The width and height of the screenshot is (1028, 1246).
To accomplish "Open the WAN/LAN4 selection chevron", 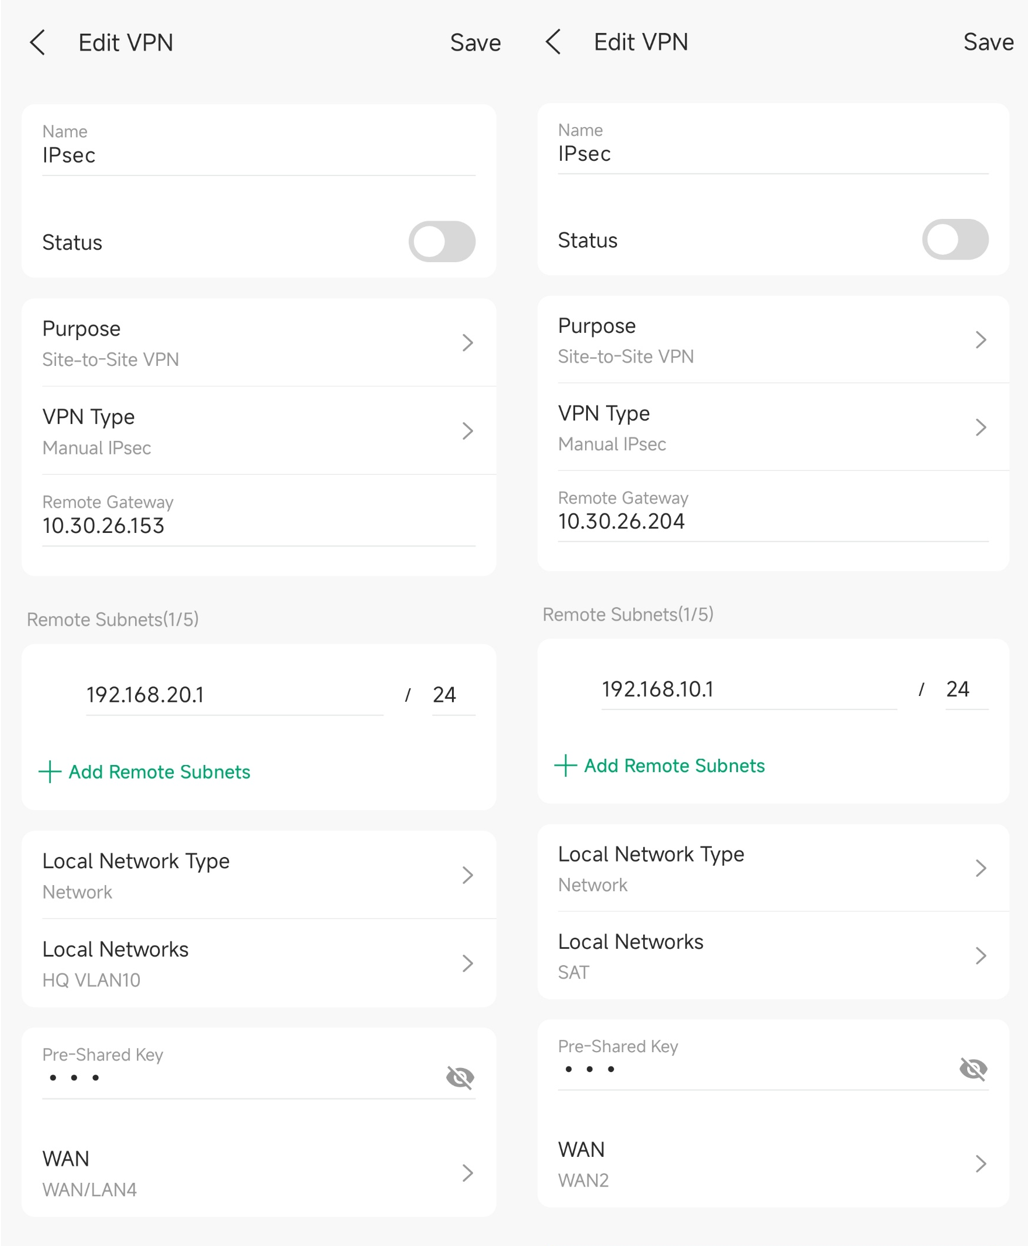I will click(467, 1173).
